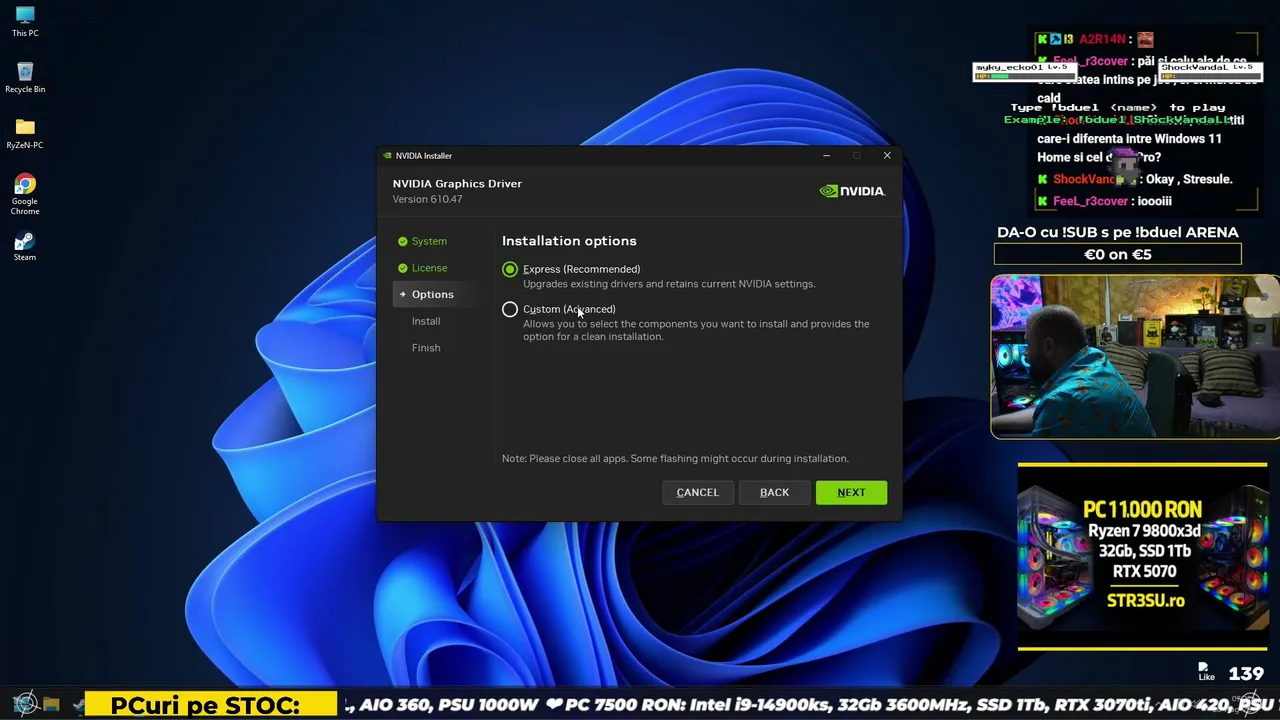Viewport: 1280px width, 720px height.
Task: Select the This PC desktop icon
Action: [x=25, y=22]
